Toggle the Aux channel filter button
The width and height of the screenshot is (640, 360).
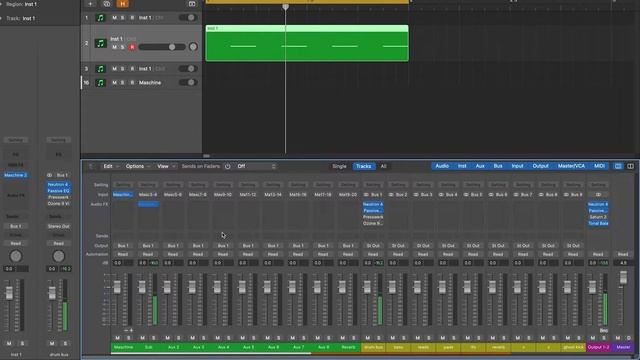(x=480, y=166)
